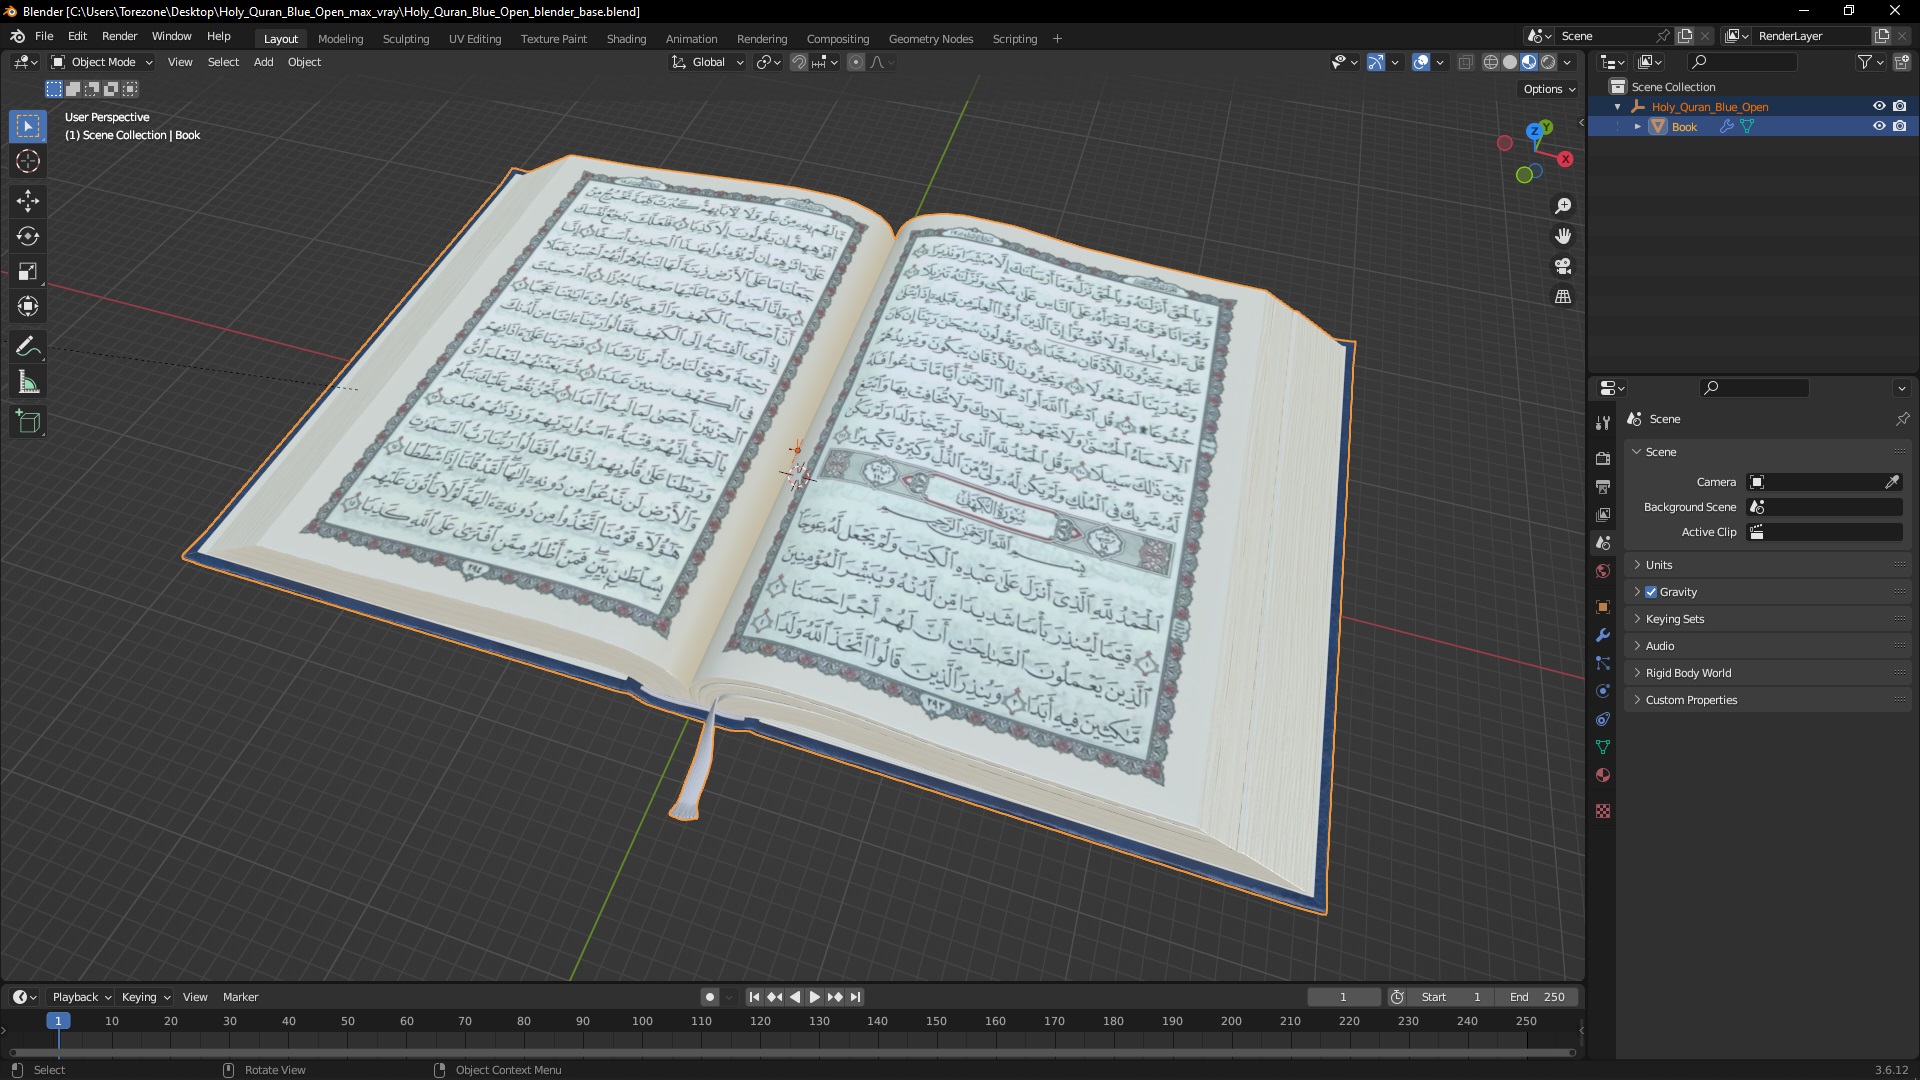
Task: Open the outliner filter dropdown
Action: 1870,62
